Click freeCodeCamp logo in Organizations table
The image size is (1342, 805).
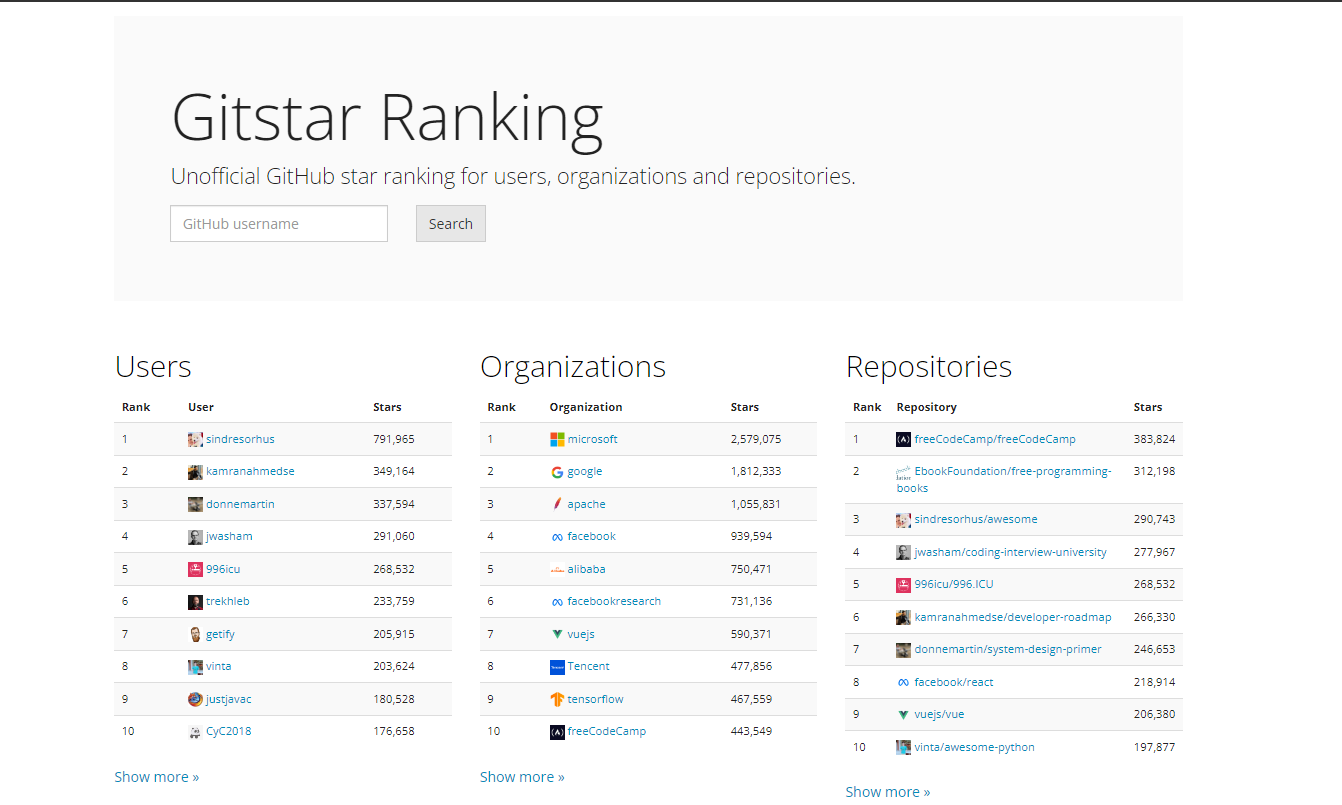pos(557,732)
